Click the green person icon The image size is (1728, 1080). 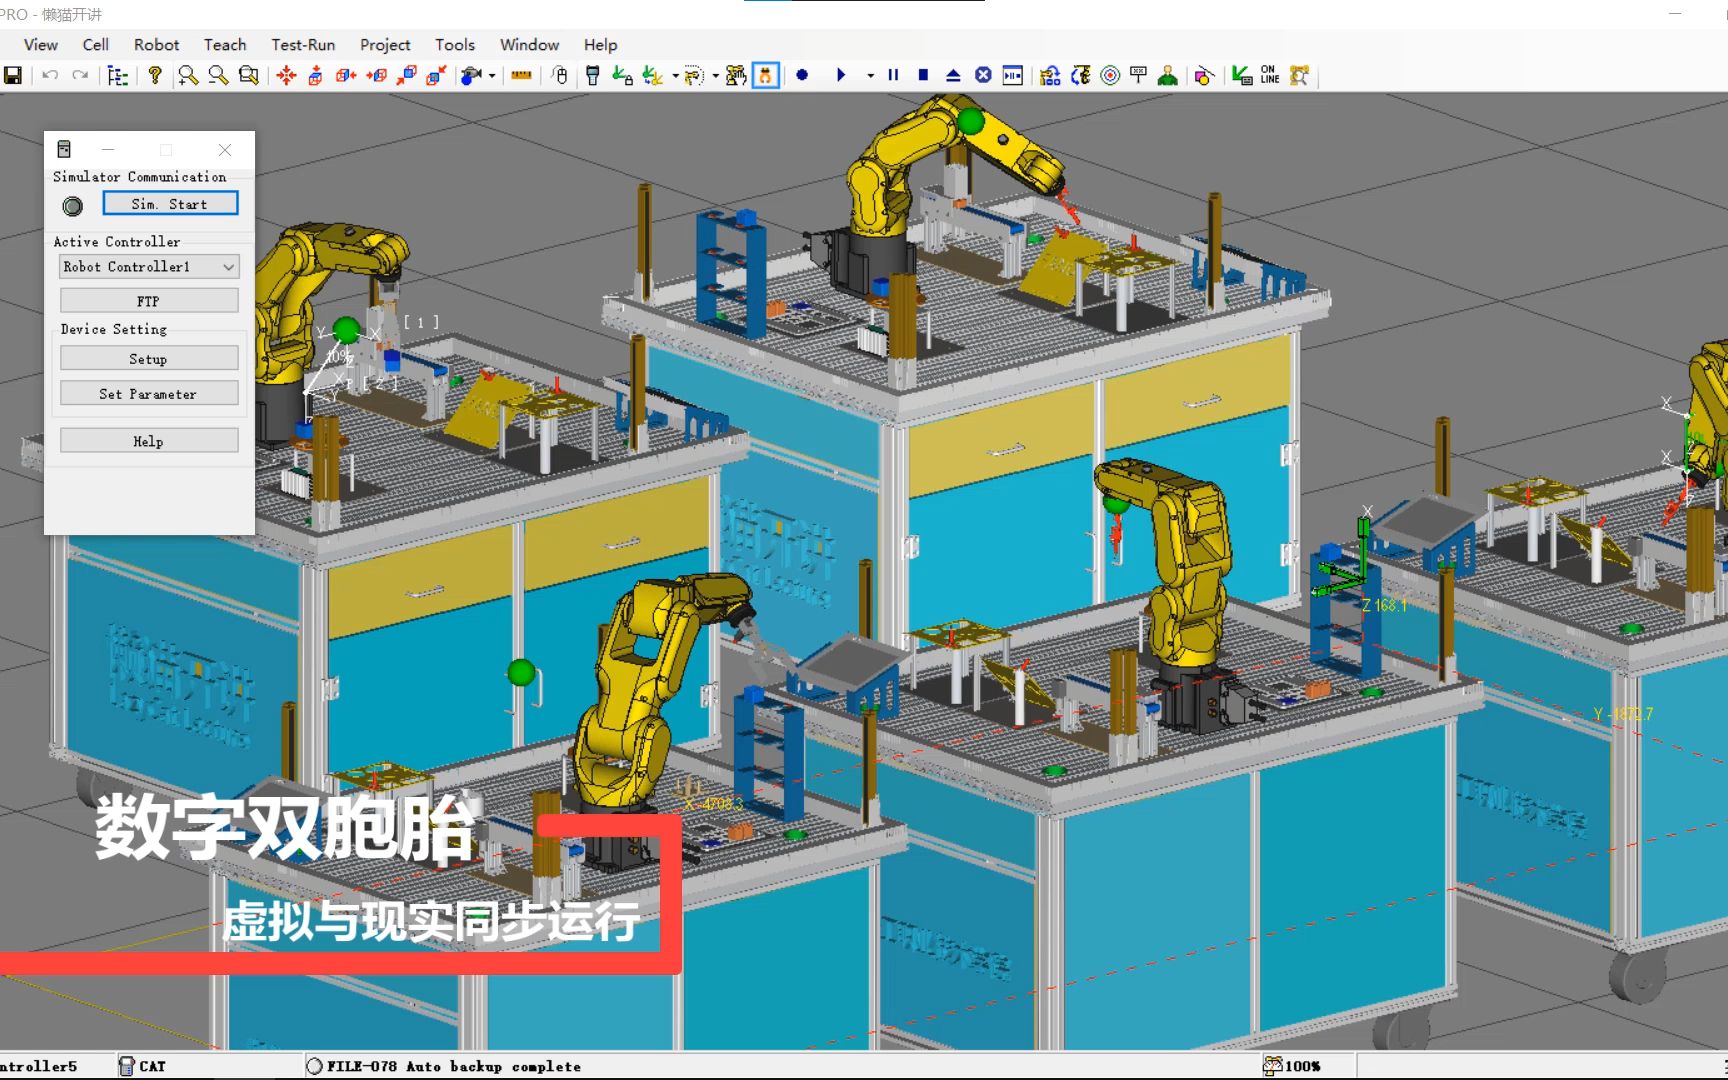coord(1167,76)
